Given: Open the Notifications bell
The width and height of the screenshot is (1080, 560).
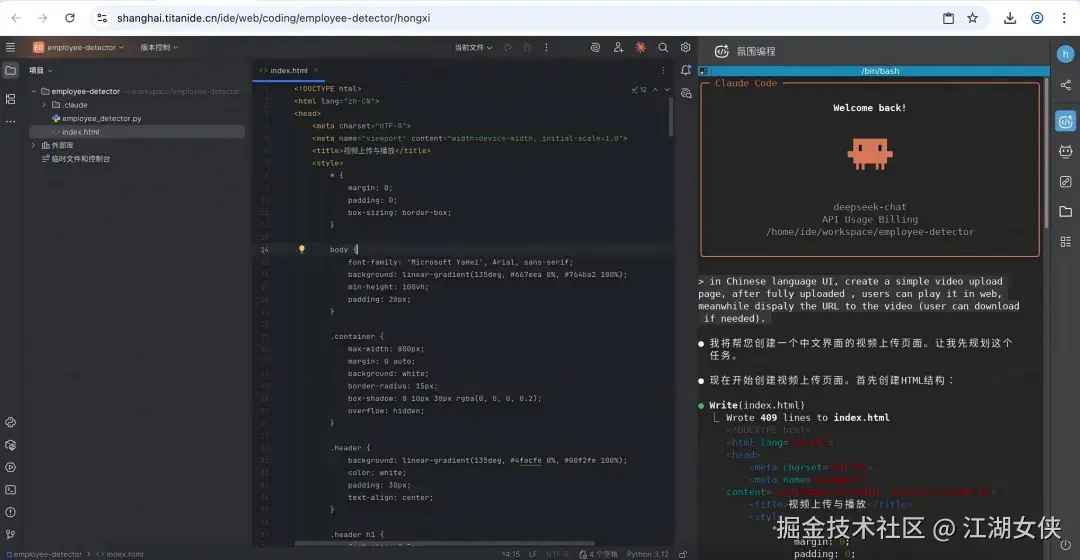Looking at the screenshot, I should click(x=686, y=70).
